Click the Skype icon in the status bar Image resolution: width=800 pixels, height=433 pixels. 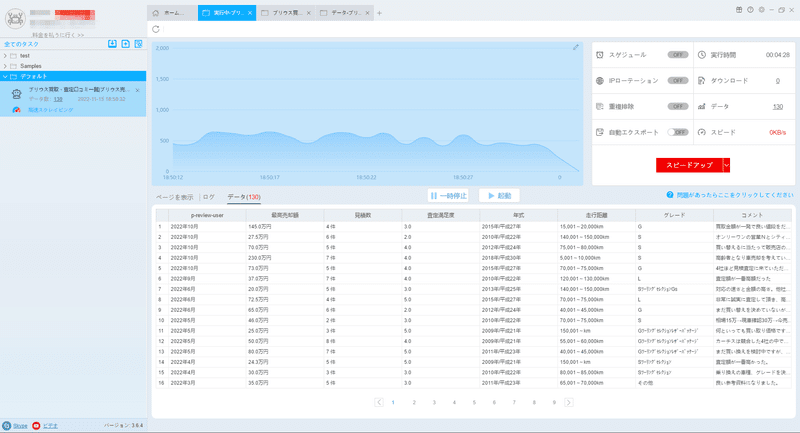(7, 425)
